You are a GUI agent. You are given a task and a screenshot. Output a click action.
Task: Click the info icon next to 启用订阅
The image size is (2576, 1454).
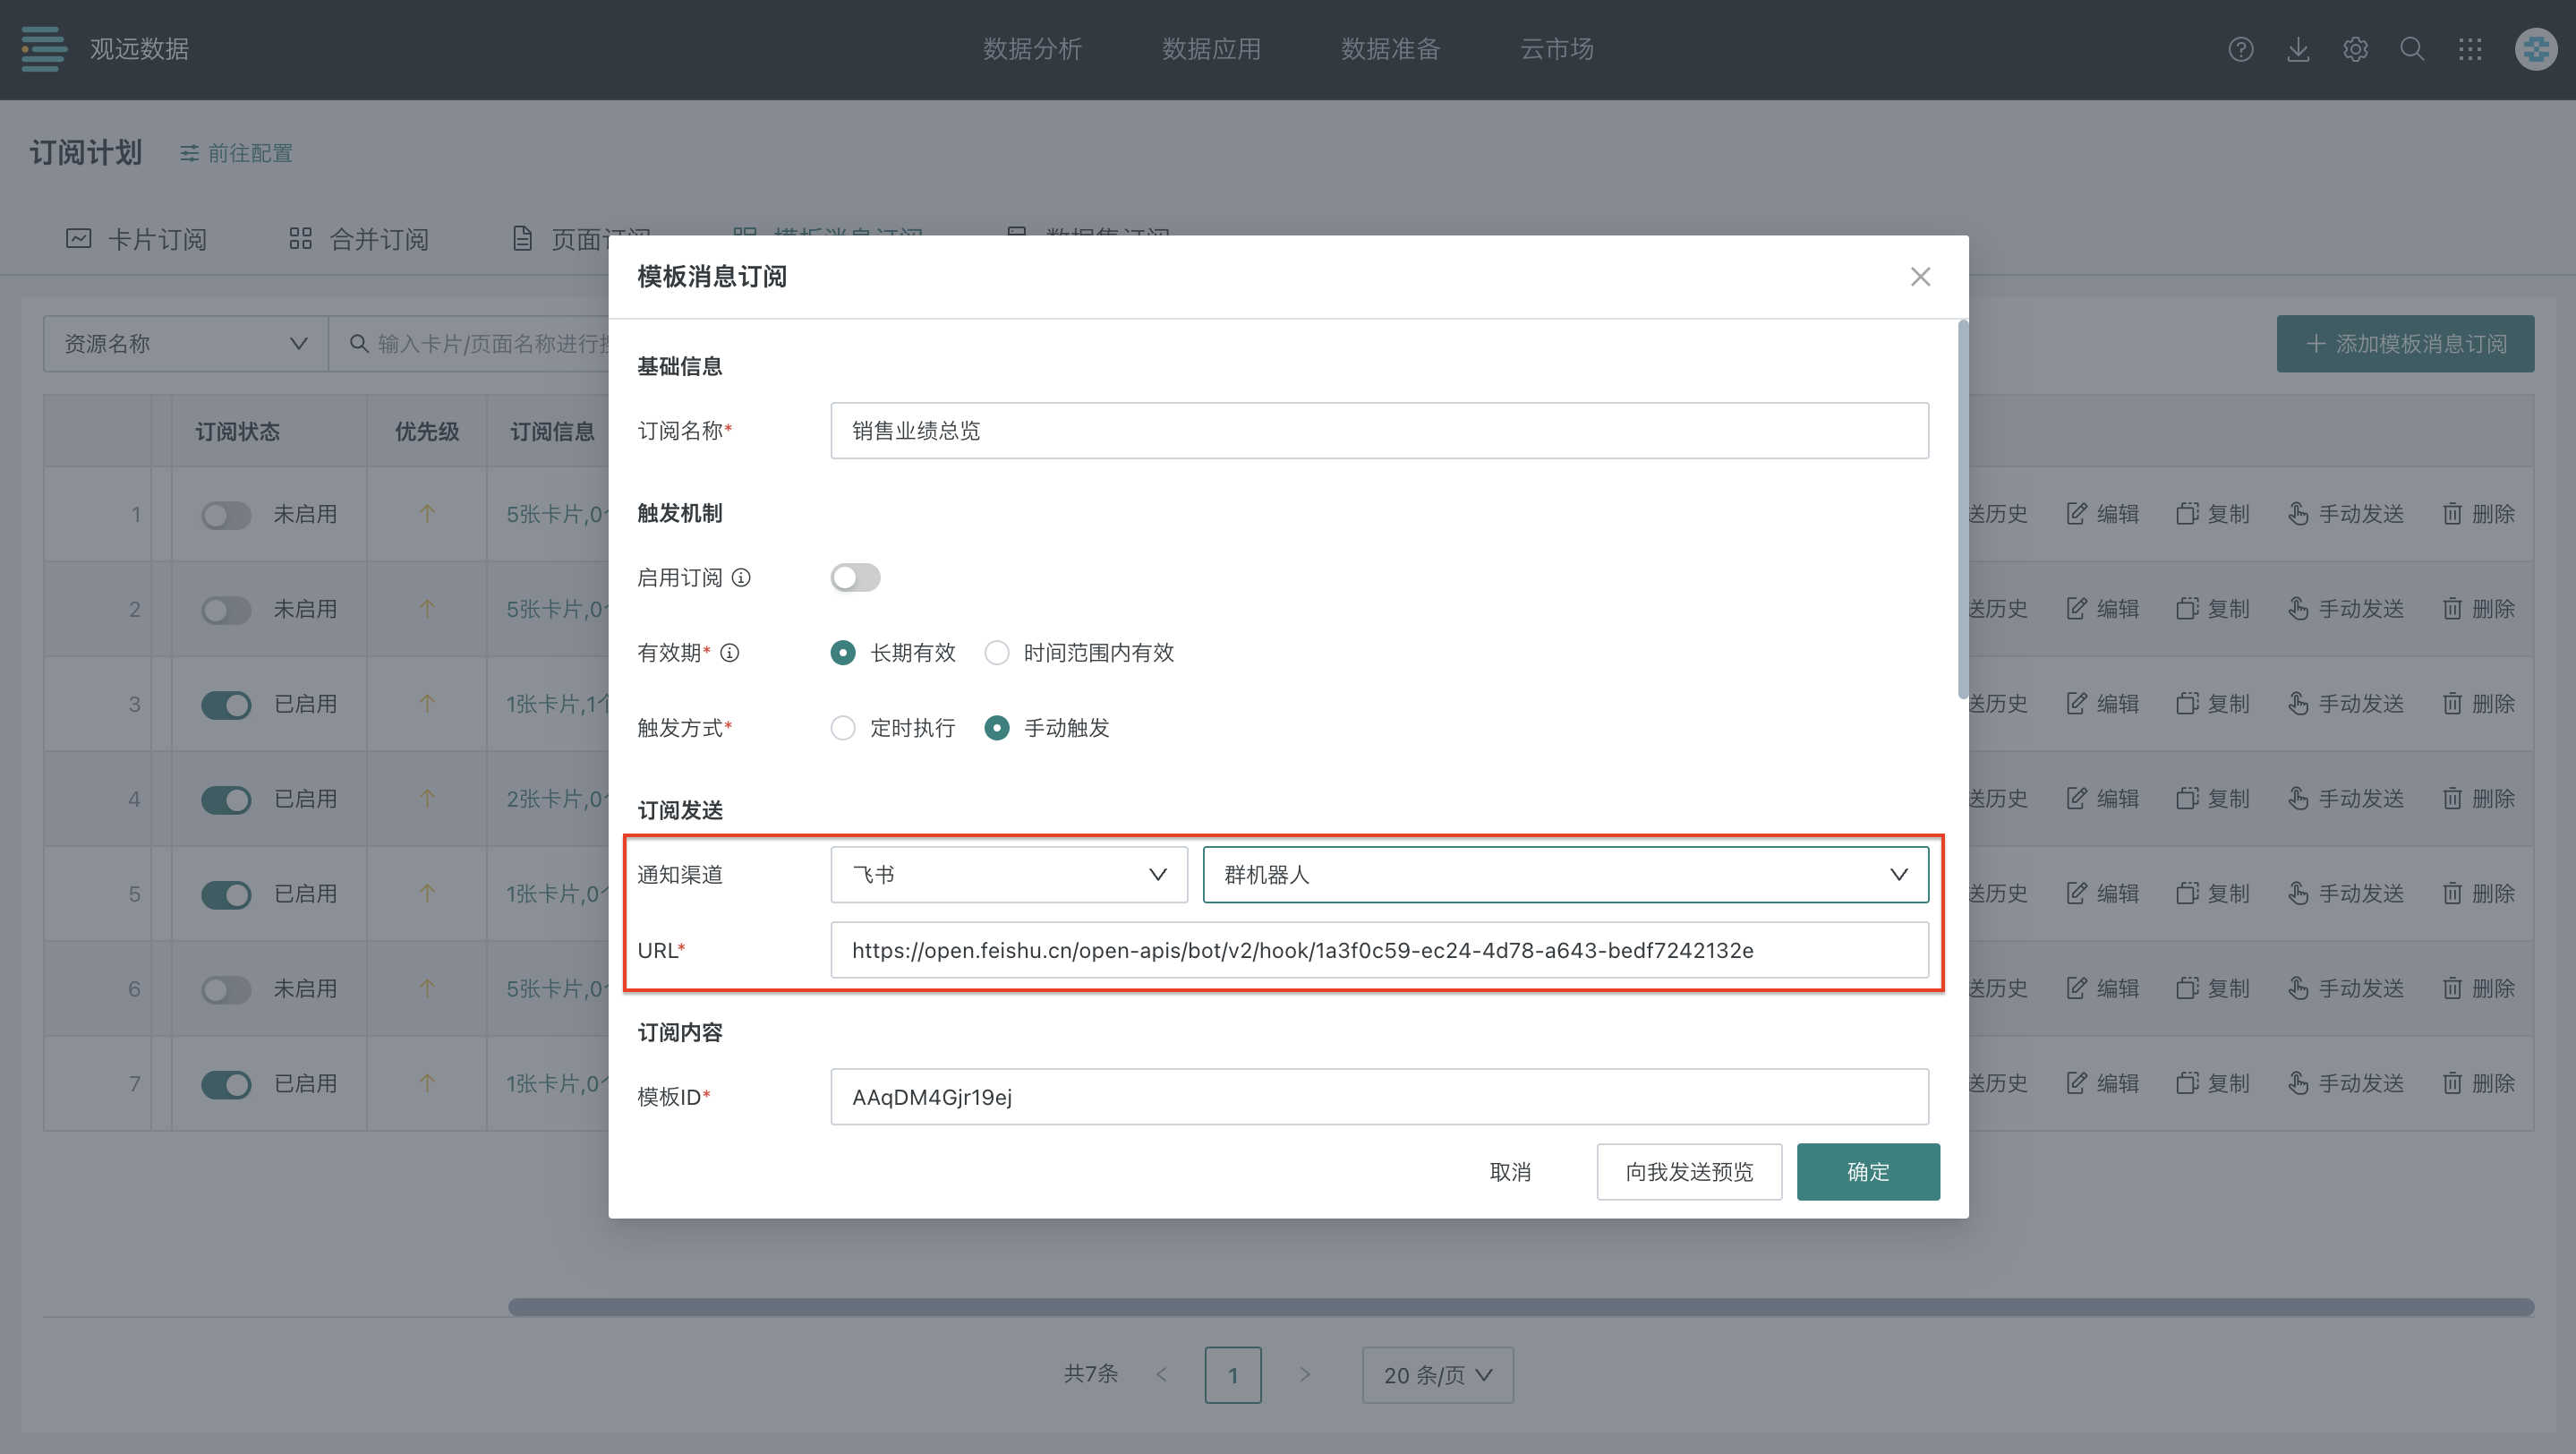[741, 578]
